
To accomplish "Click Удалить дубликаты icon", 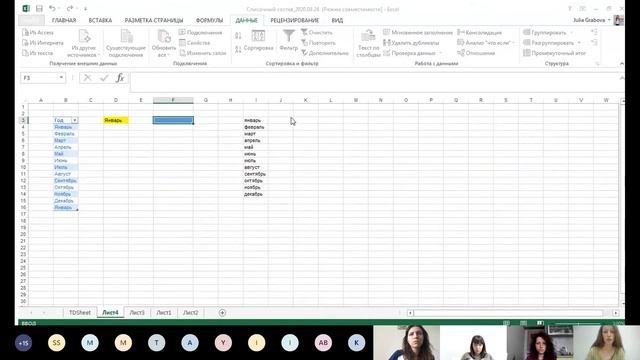I will [x=387, y=42].
